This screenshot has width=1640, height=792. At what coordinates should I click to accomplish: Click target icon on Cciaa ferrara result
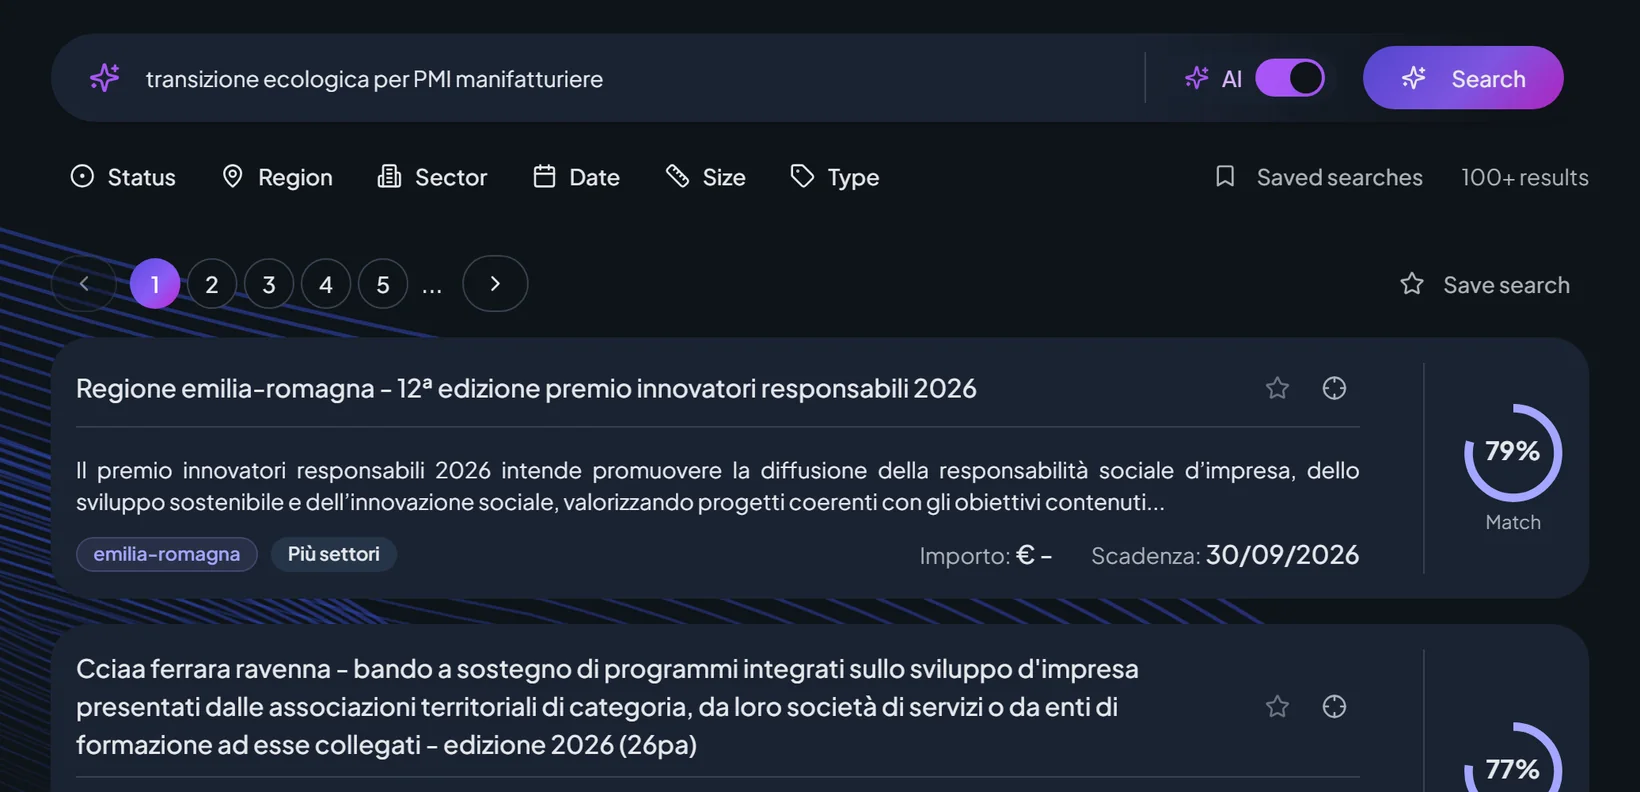coord(1334,707)
